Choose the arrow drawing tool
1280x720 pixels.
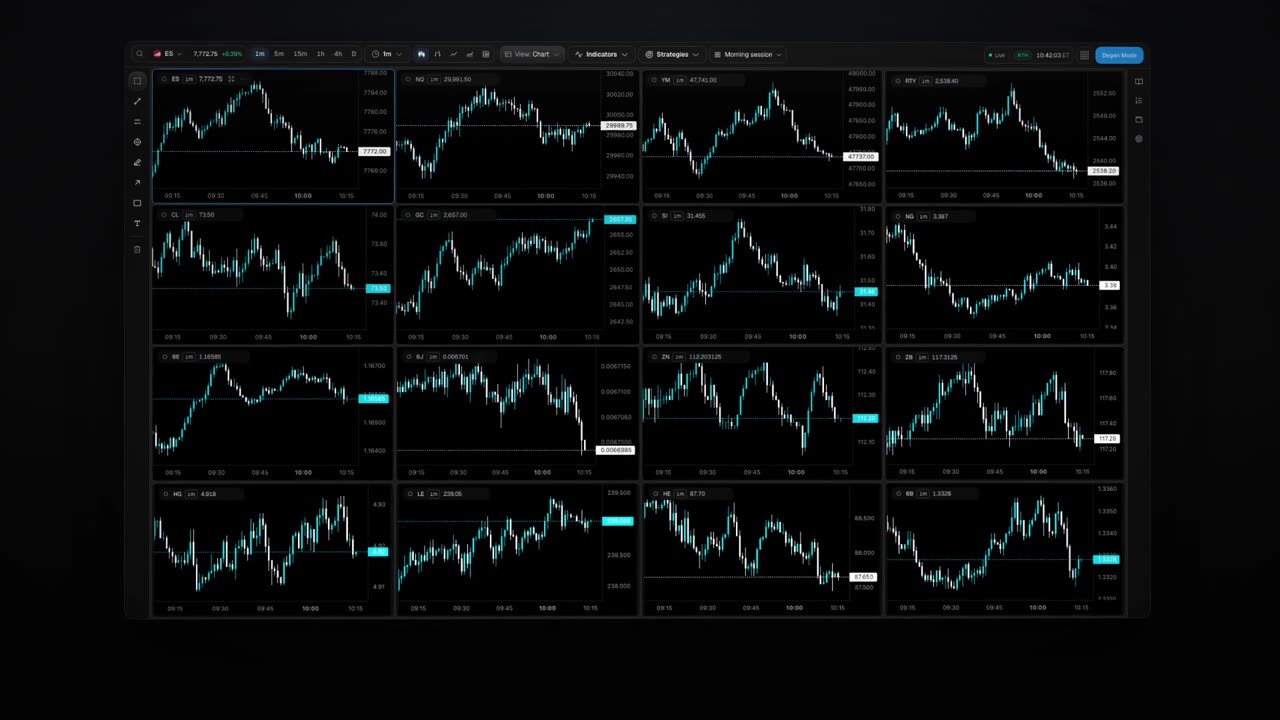pos(137,182)
